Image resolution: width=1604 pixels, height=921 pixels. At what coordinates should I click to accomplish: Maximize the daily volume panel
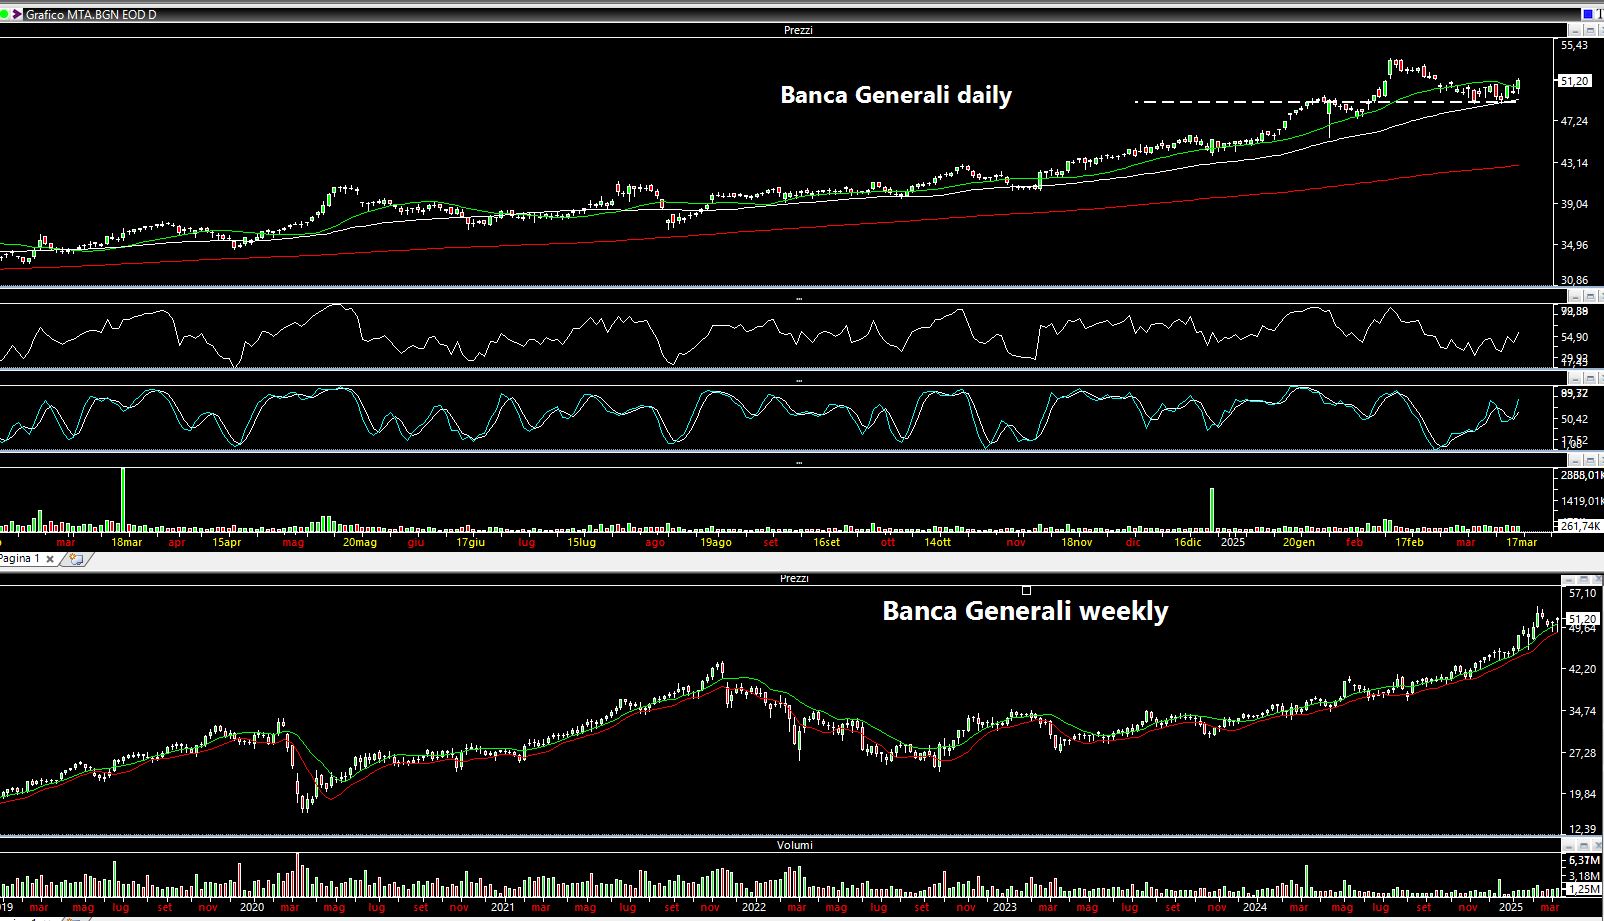point(1590,461)
